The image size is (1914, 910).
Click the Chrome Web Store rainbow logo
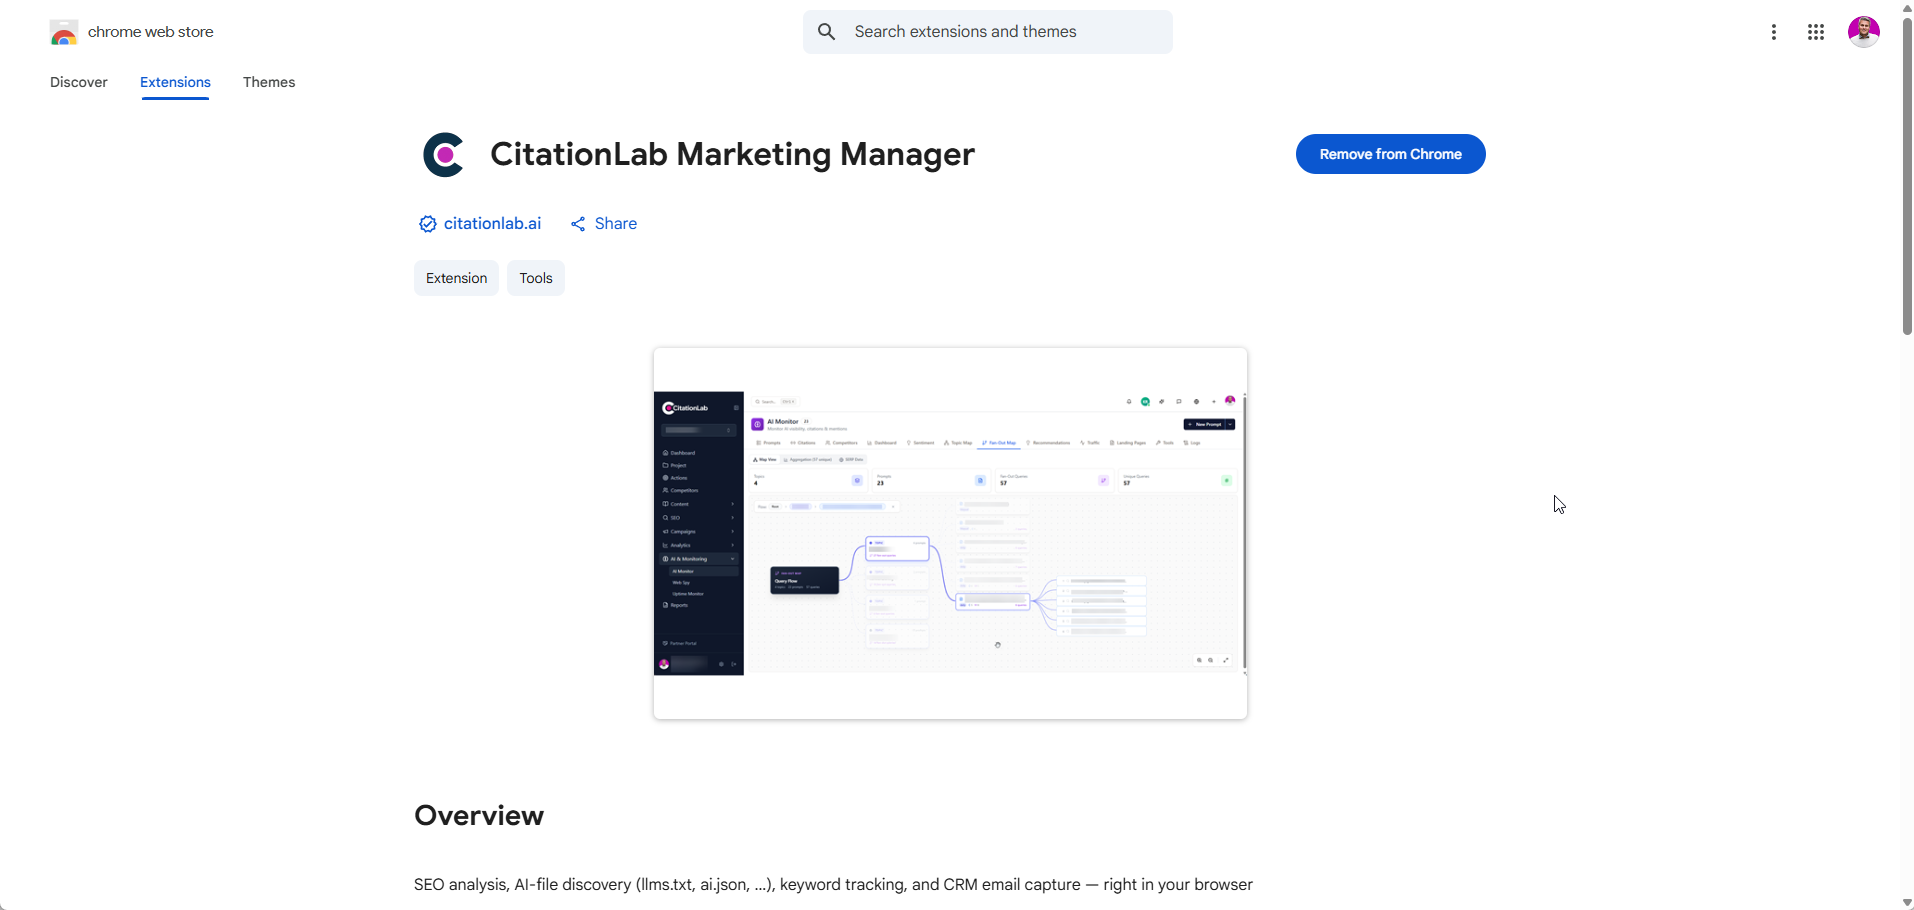(63, 33)
